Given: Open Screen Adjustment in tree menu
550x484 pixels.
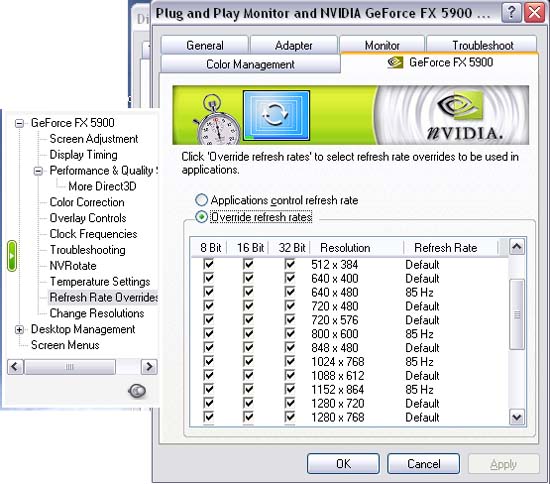Looking at the screenshot, I should pos(94,139).
